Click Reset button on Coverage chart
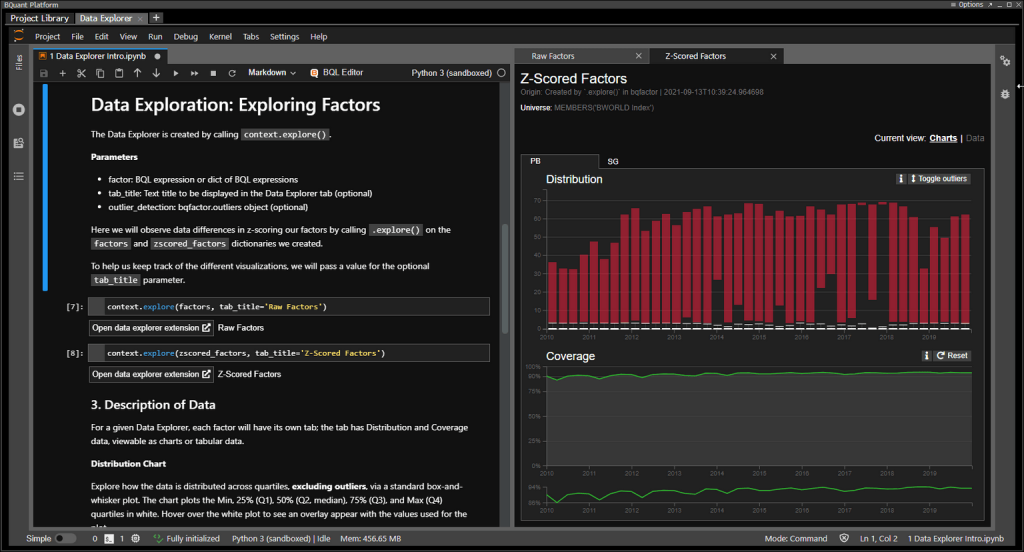The image size is (1024, 552). 952,356
